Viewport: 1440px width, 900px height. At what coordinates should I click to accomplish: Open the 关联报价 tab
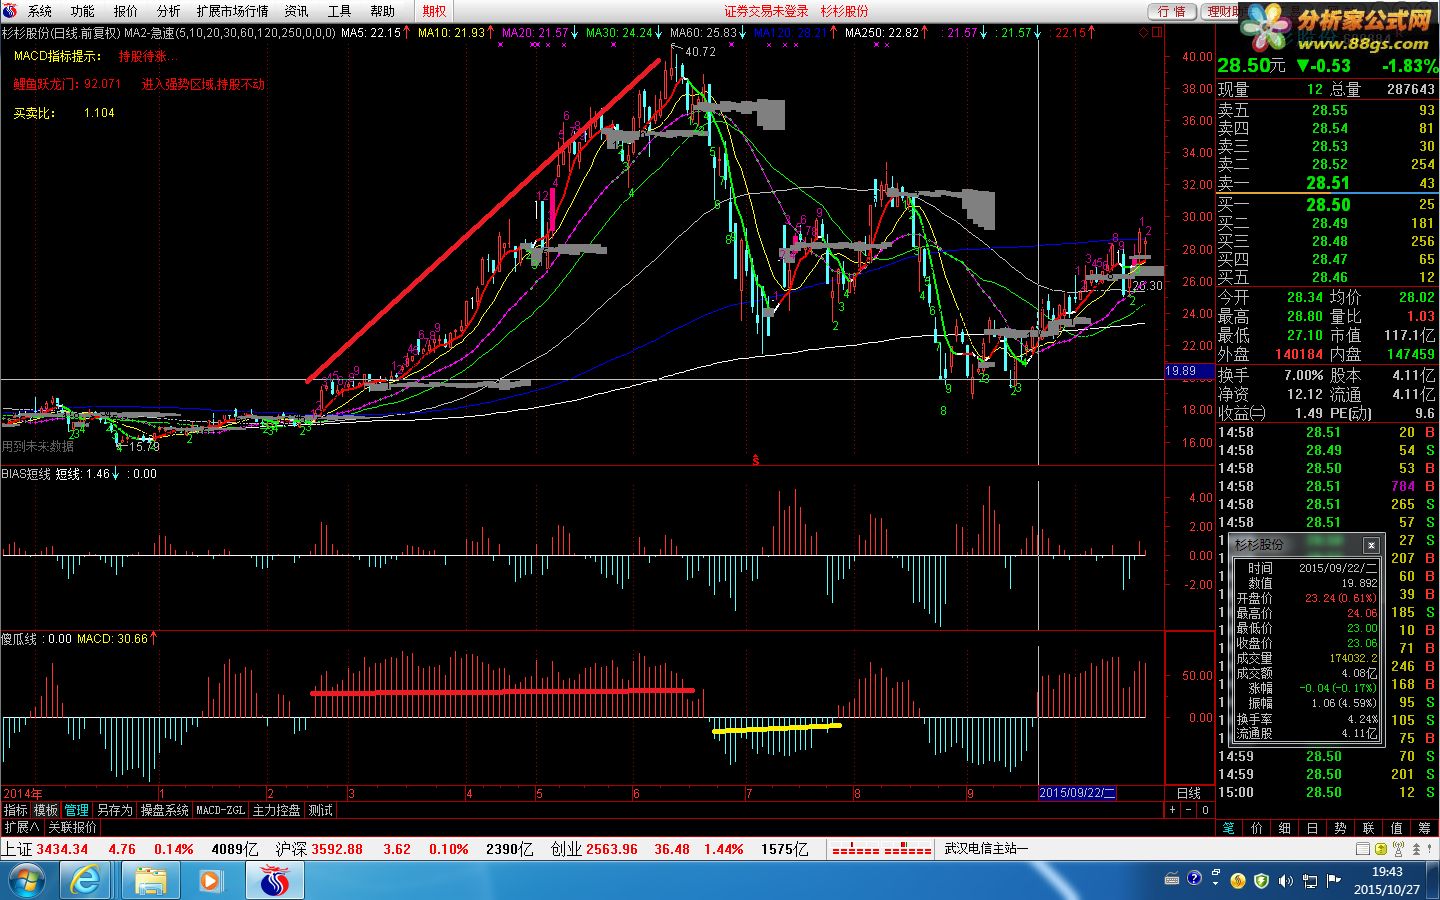pyautogui.click(x=72, y=827)
